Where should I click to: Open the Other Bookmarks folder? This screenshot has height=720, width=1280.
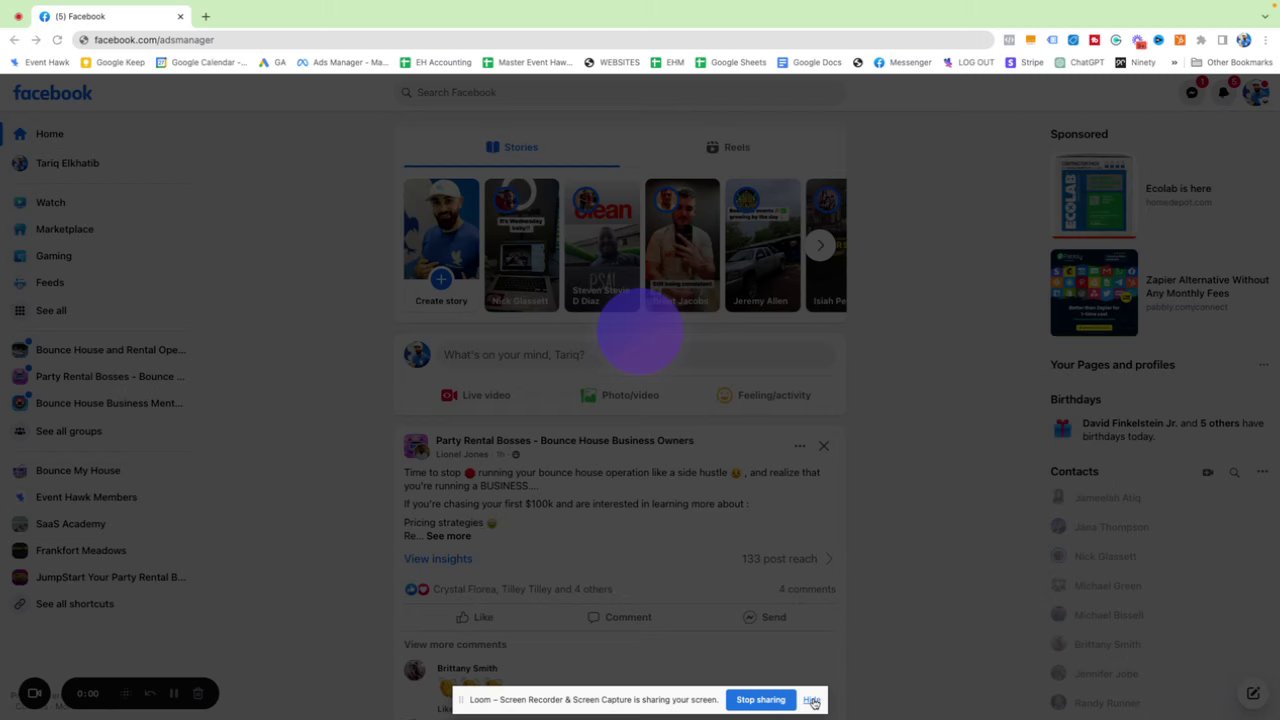coord(1231,62)
